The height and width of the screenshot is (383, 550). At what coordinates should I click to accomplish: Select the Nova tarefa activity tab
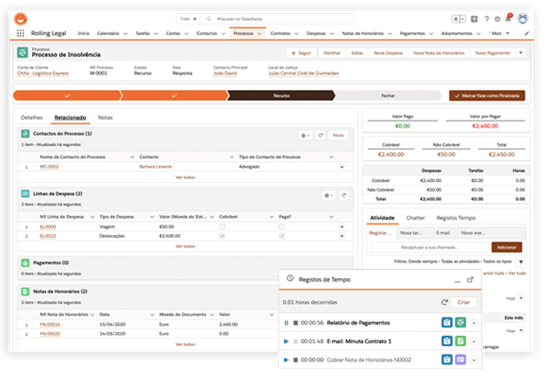point(411,233)
